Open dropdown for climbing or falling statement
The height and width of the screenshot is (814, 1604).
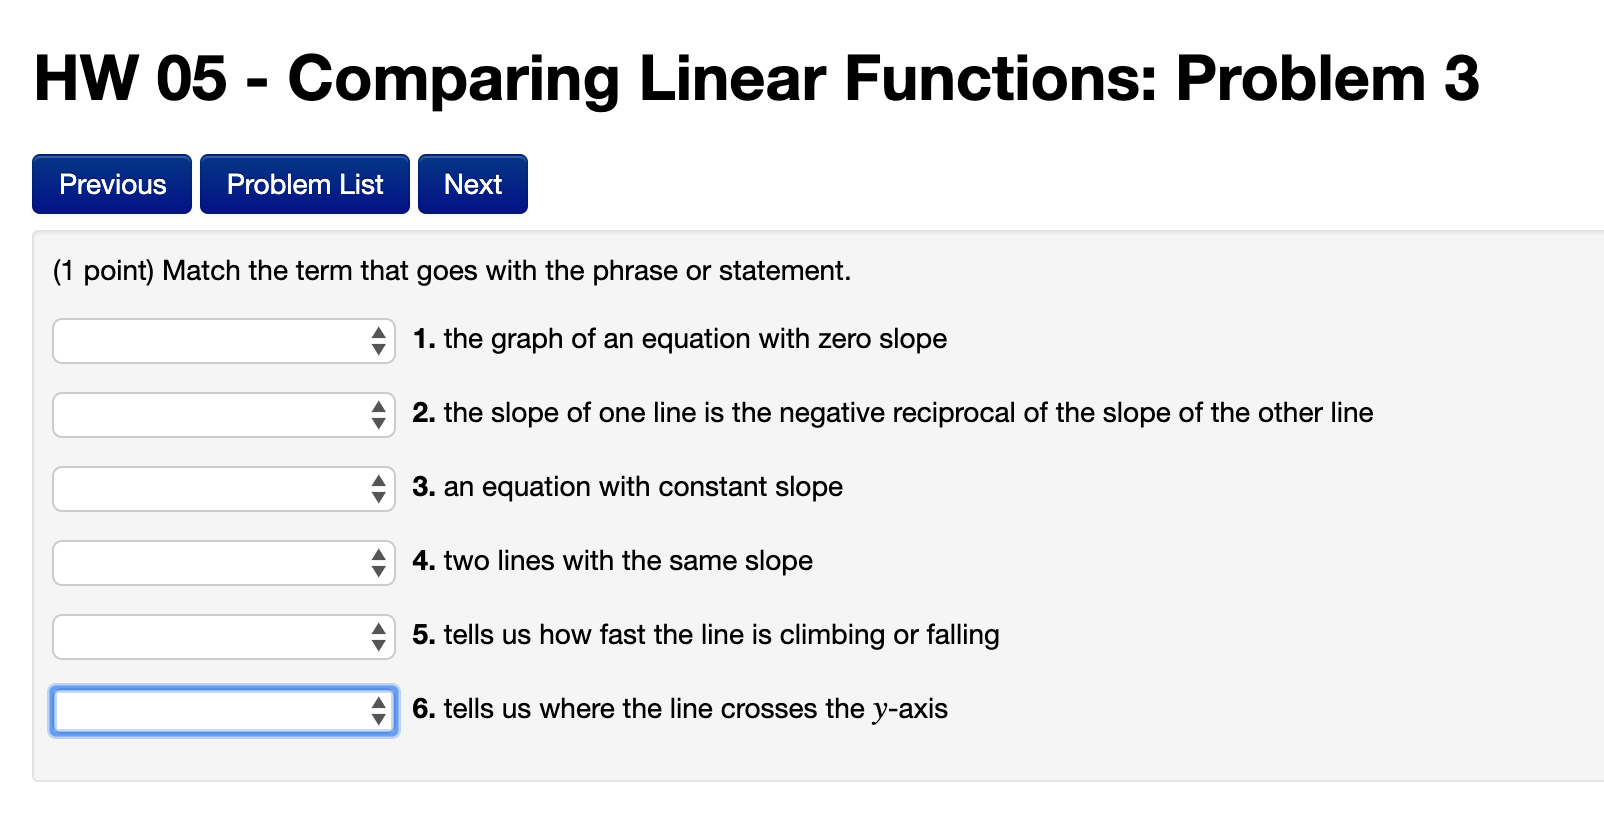point(224,637)
